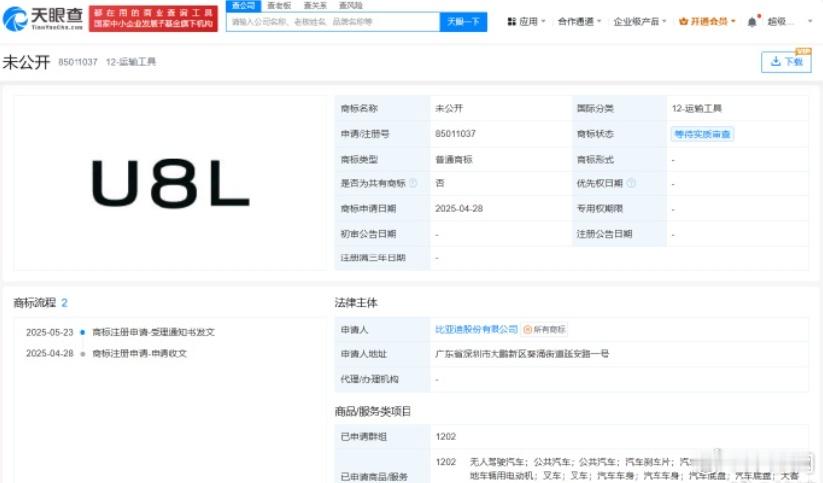Click the registration number 85011037 in table
The width and height of the screenshot is (823, 483).
click(455, 134)
